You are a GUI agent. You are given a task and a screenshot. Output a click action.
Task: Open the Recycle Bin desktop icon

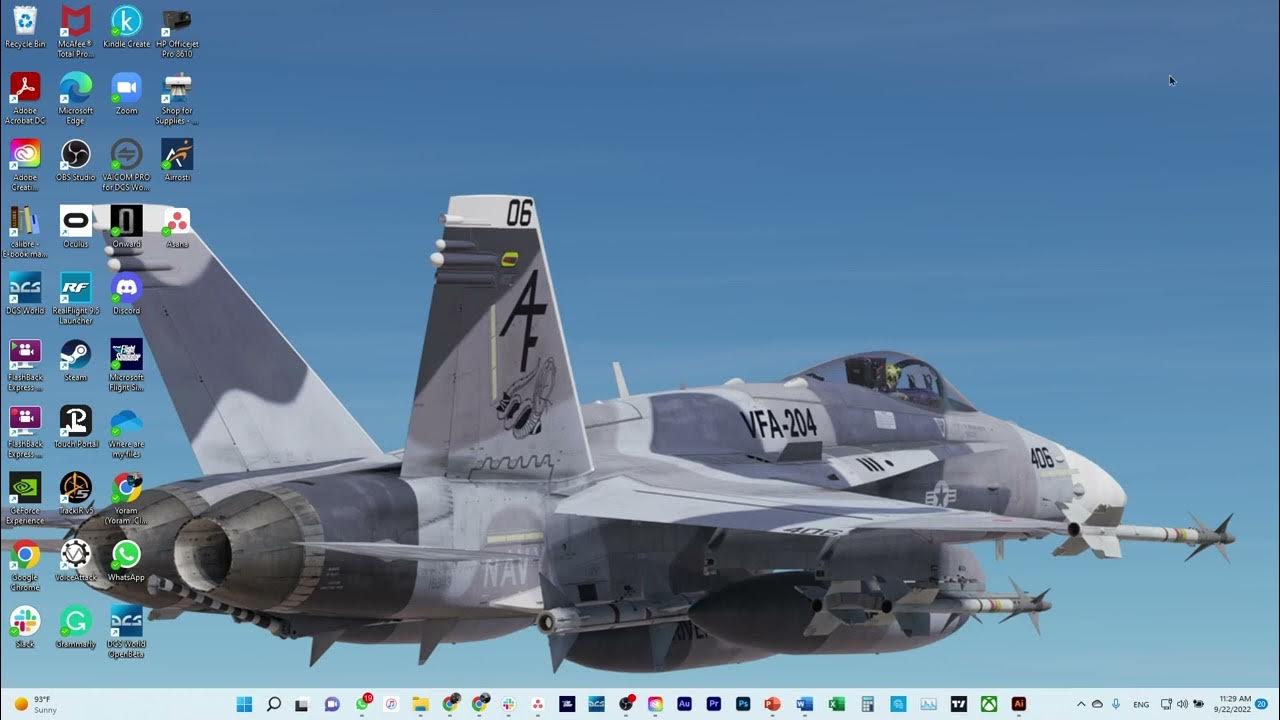[x=25, y=27]
